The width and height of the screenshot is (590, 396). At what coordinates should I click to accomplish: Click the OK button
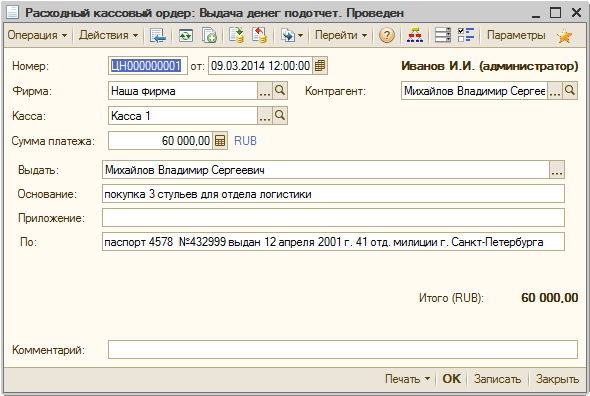pyautogui.click(x=451, y=379)
